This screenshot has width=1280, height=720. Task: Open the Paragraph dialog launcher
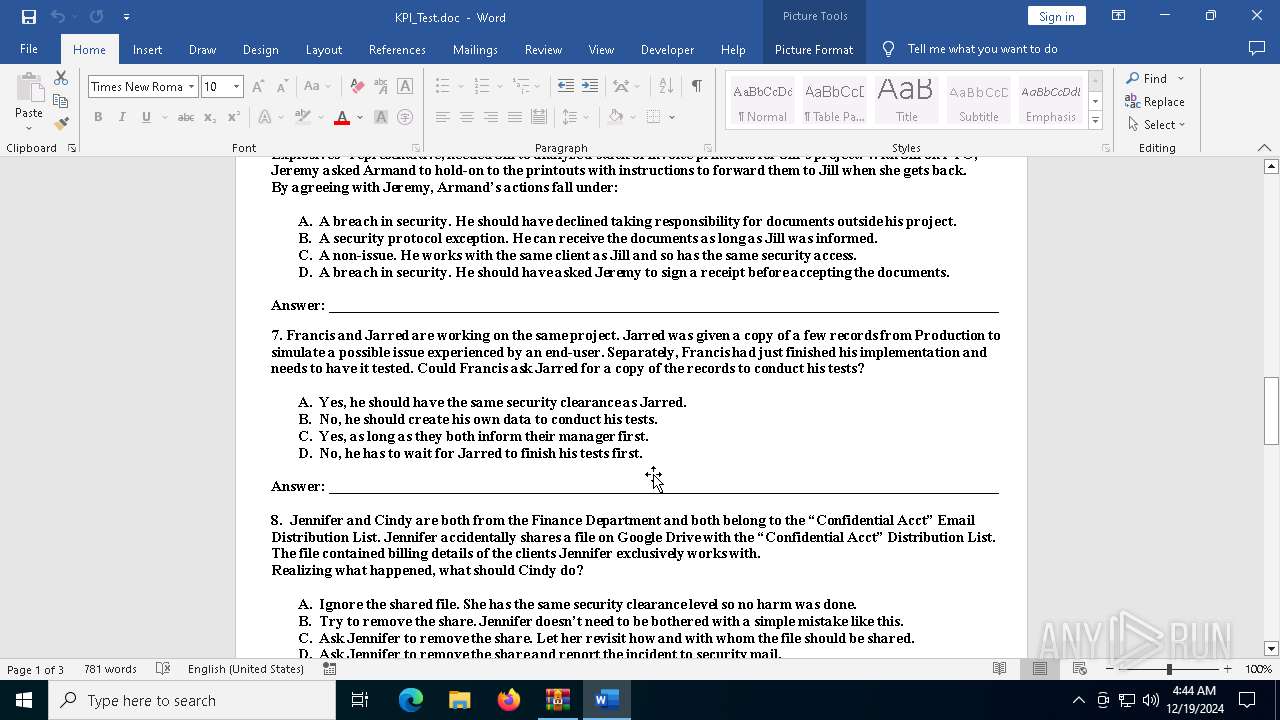click(708, 148)
